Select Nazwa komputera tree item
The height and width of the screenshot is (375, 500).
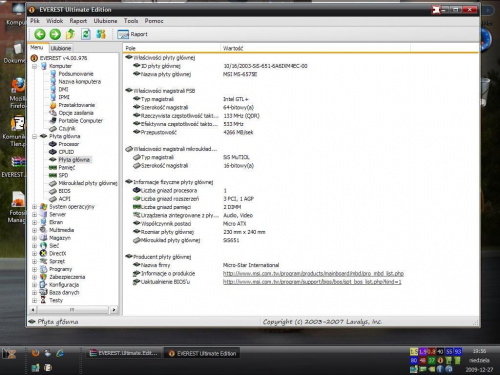tap(79, 82)
